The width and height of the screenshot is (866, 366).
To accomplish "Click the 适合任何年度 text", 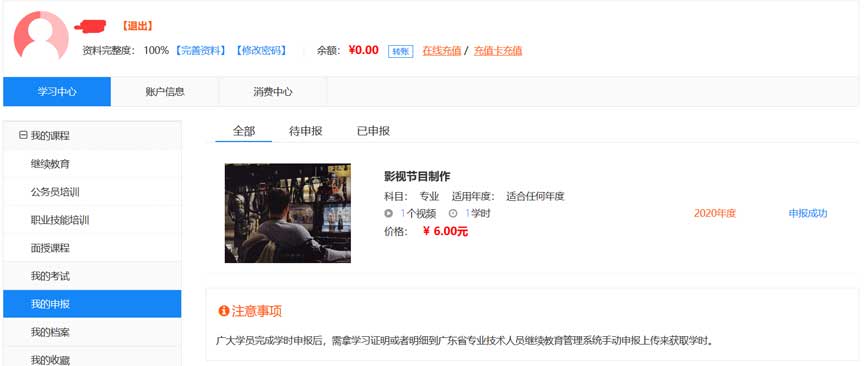I will coord(535,197).
